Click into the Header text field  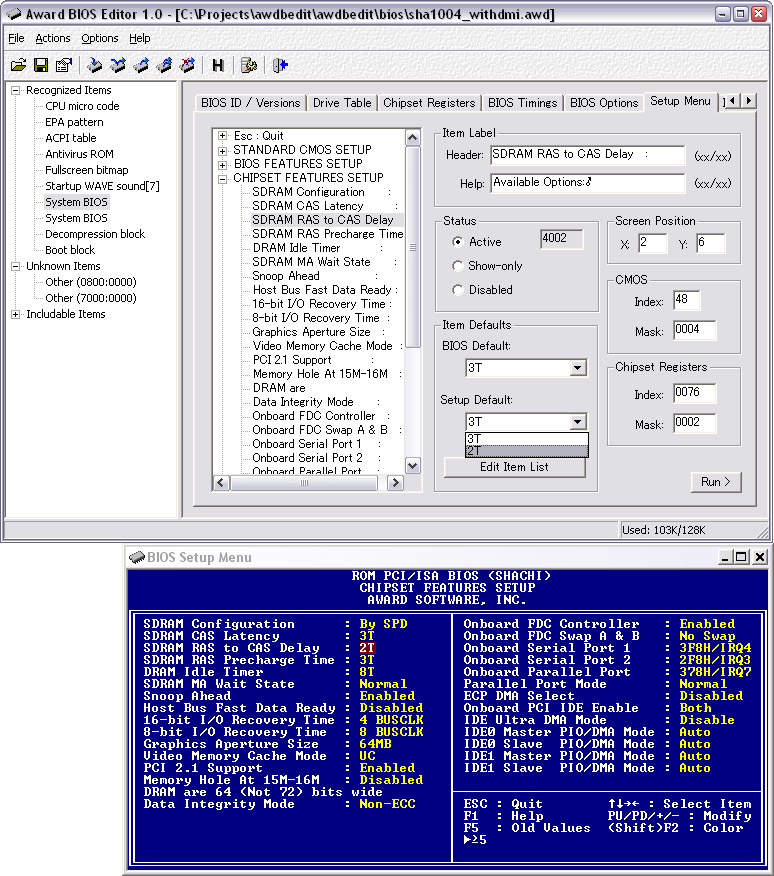click(x=587, y=155)
